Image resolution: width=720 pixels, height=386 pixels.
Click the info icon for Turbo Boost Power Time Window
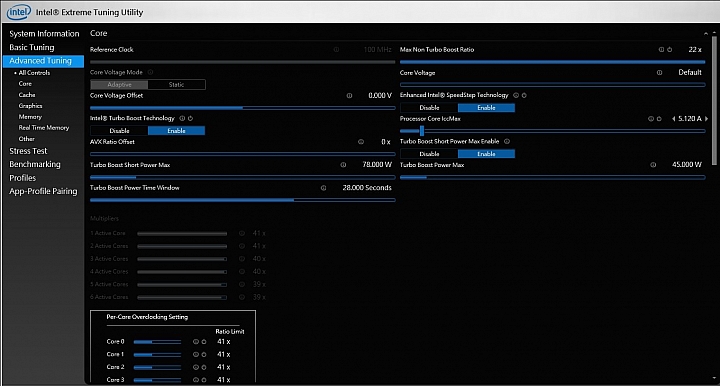click(324, 188)
